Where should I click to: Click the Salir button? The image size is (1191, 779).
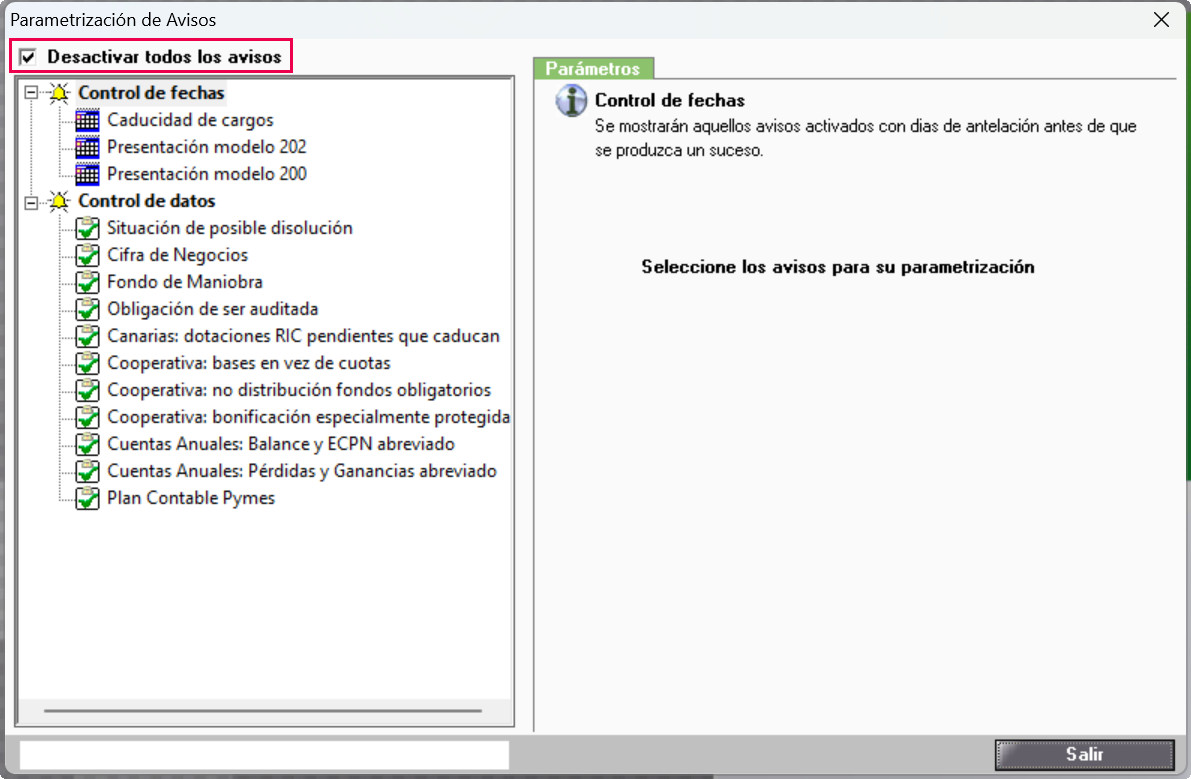pos(1084,754)
